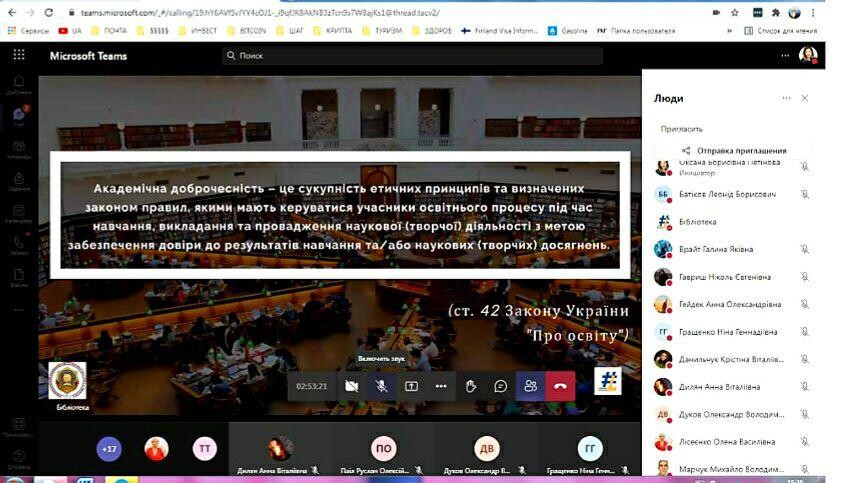Raise your hand in the meeting
The width and height of the screenshot is (841, 483).
[471, 386]
